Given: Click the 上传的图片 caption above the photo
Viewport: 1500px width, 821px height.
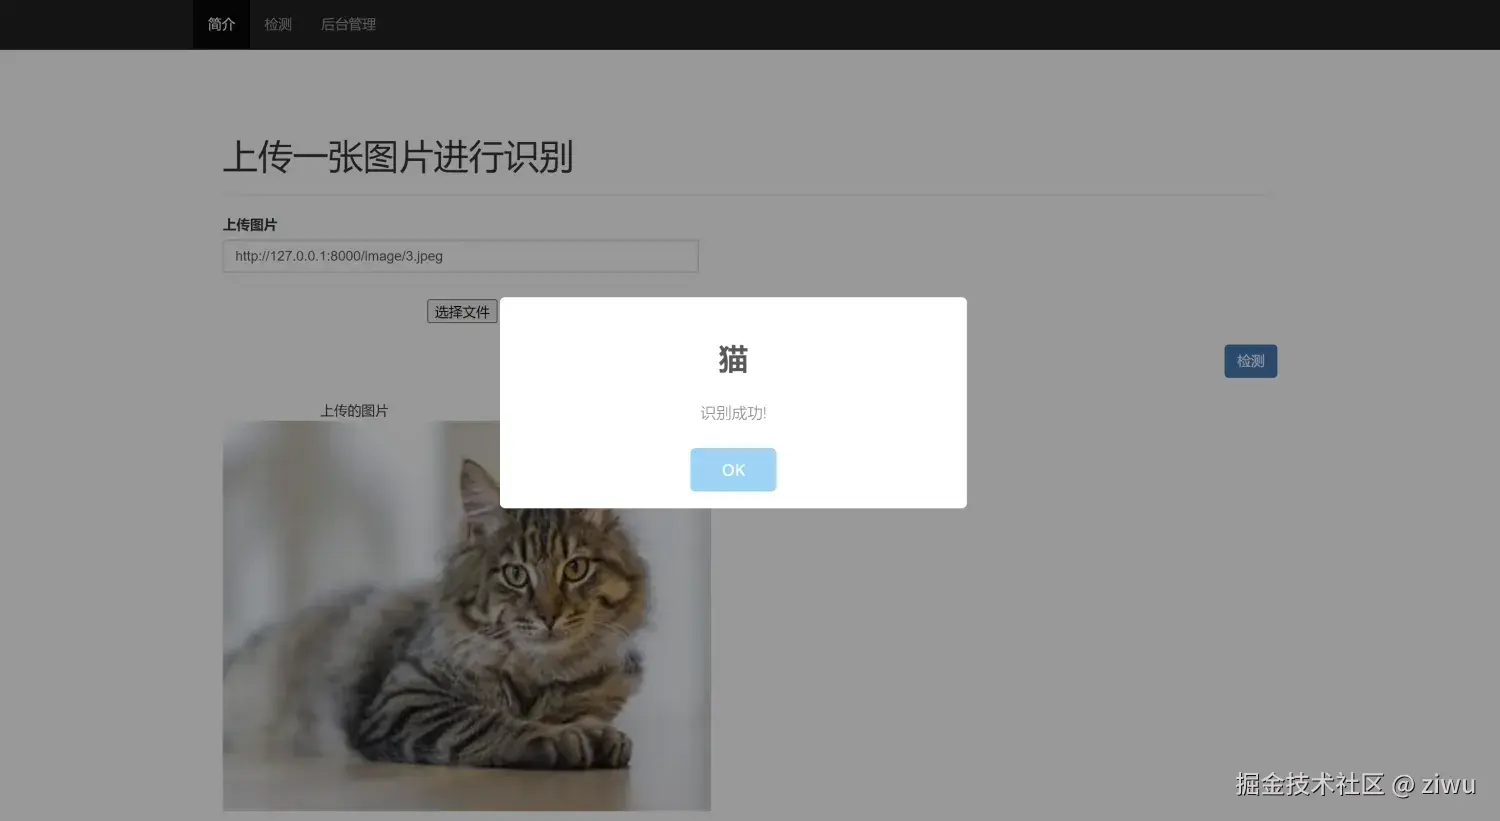Looking at the screenshot, I should [x=354, y=410].
